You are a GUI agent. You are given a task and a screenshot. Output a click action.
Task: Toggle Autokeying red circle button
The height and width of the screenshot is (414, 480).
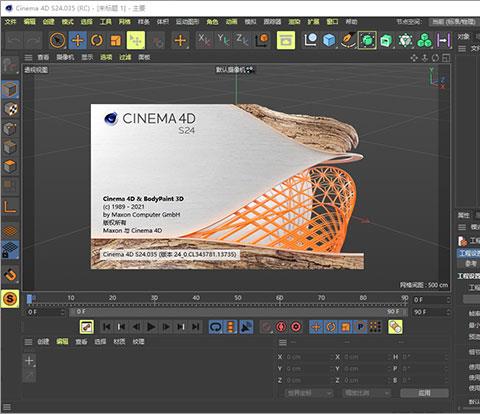(281, 327)
